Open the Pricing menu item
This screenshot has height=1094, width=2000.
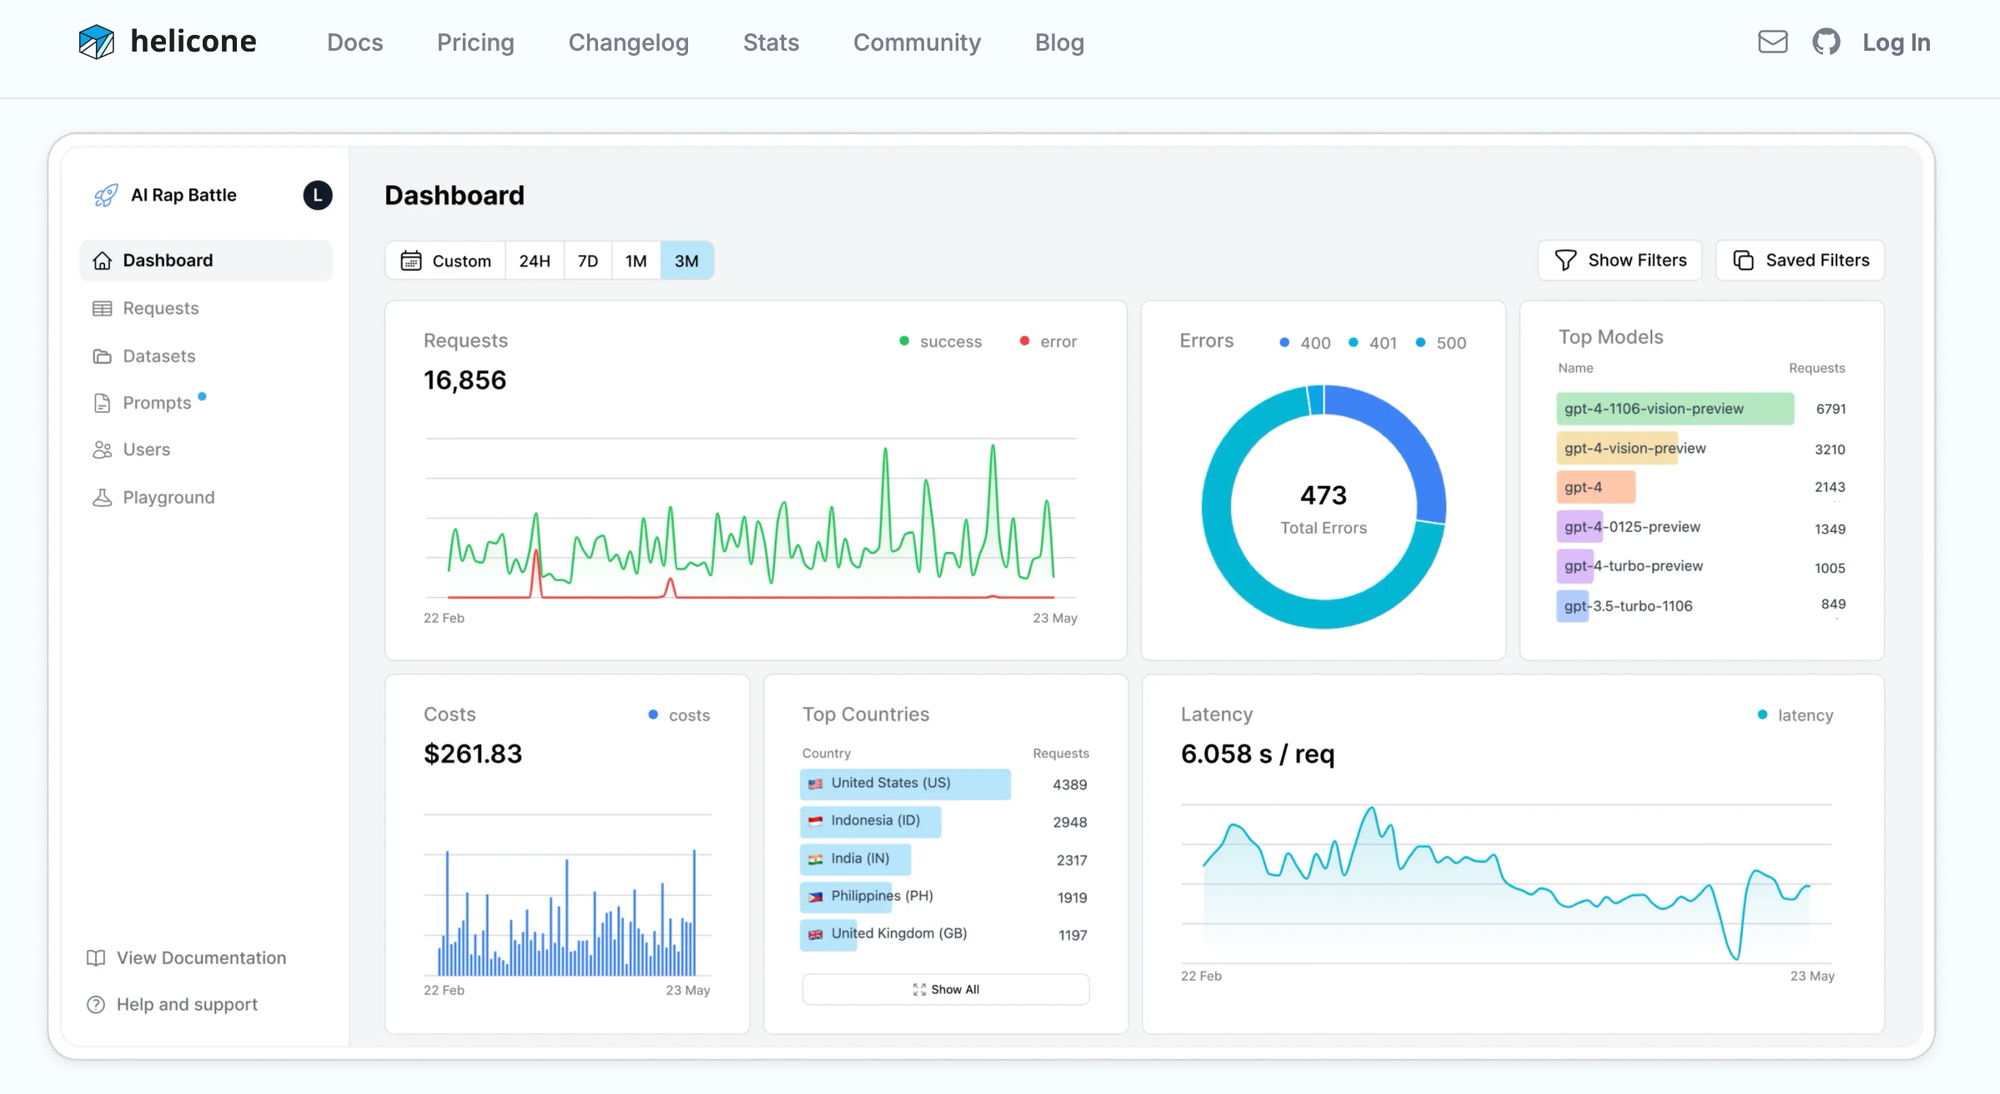[475, 42]
